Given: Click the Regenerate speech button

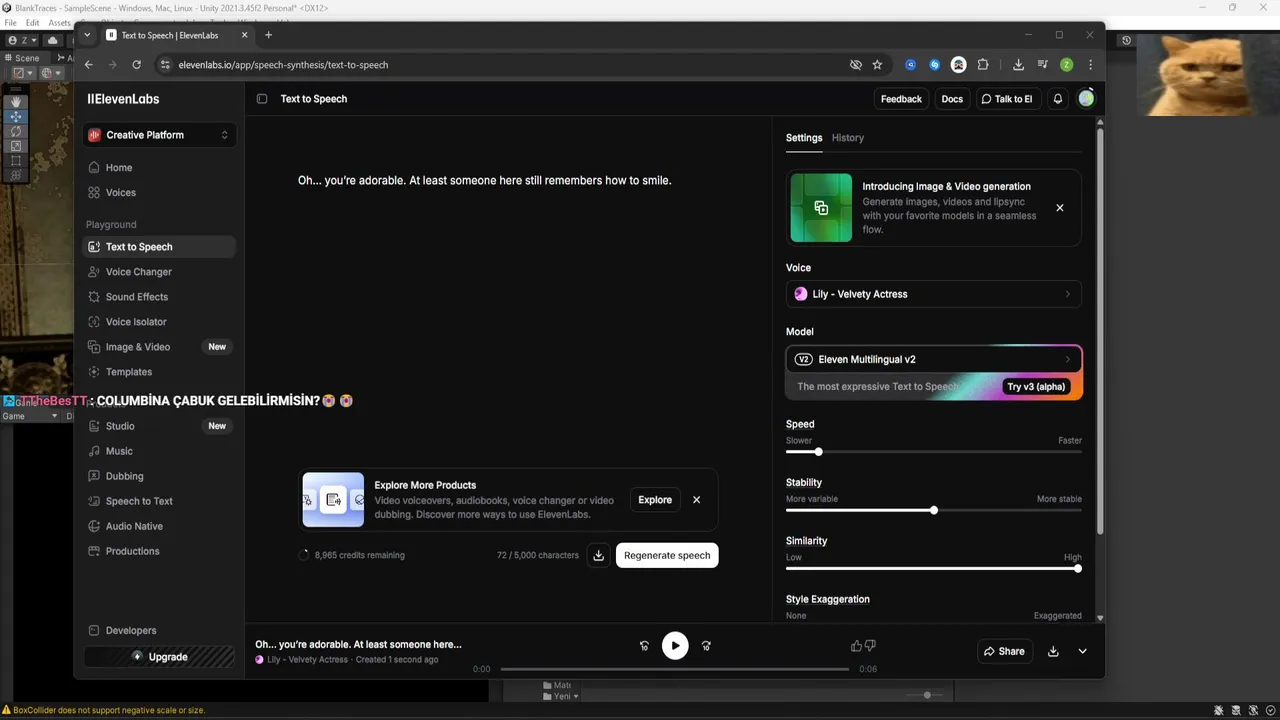Looking at the screenshot, I should (x=667, y=555).
